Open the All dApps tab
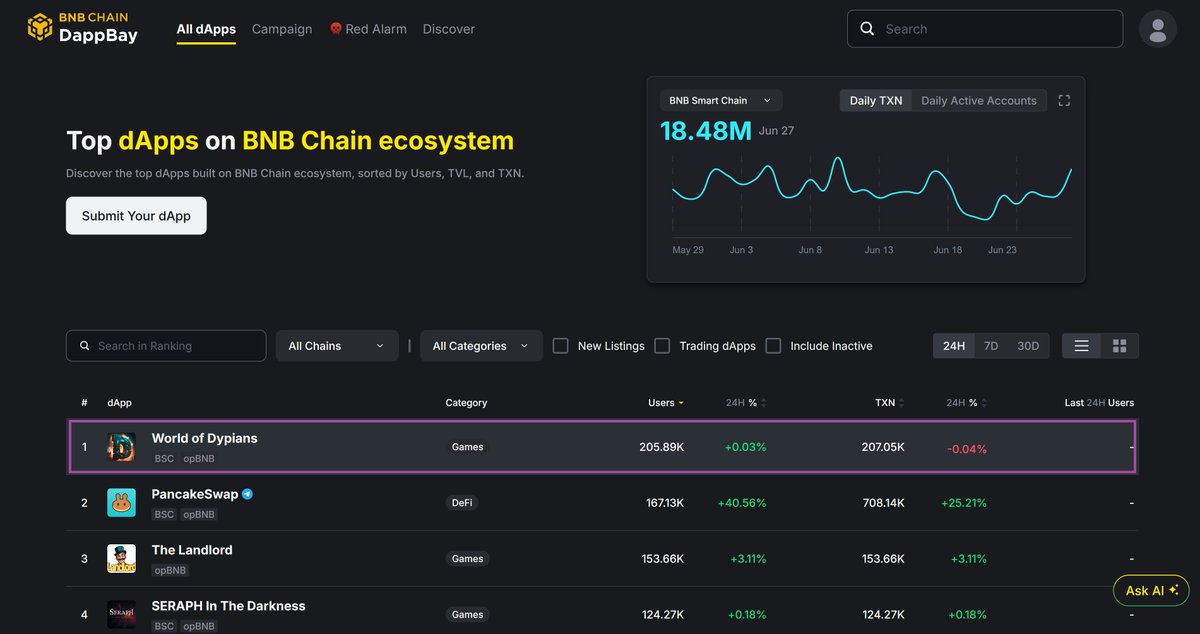The height and width of the screenshot is (634, 1200). pos(206,29)
